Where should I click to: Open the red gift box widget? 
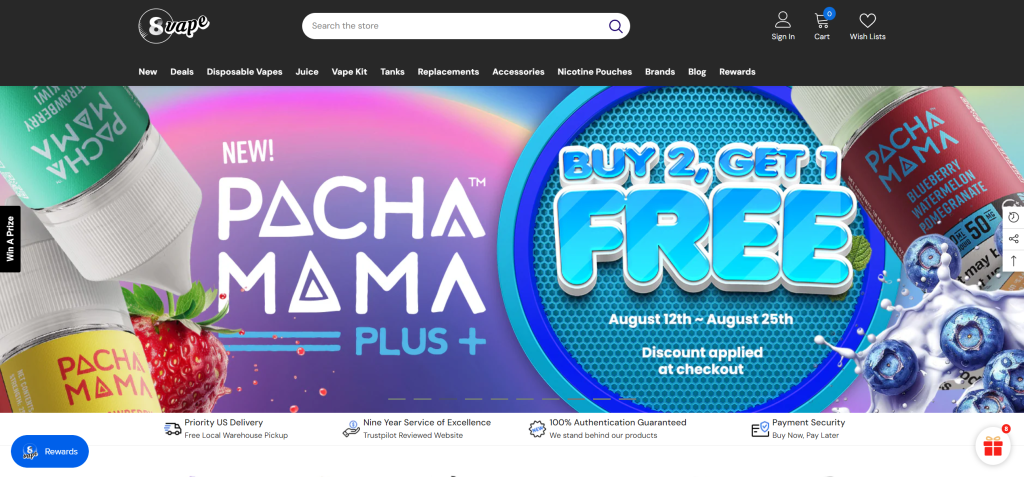click(x=993, y=446)
